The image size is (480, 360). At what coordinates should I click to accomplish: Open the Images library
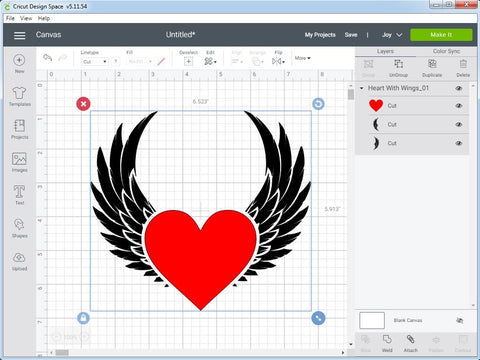click(x=19, y=162)
